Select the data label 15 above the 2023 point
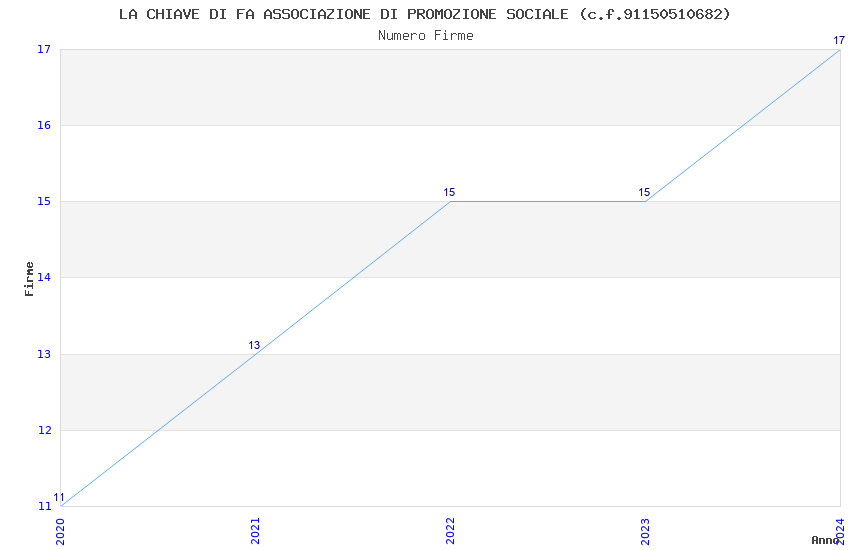The image size is (850, 550). click(644, 192)
